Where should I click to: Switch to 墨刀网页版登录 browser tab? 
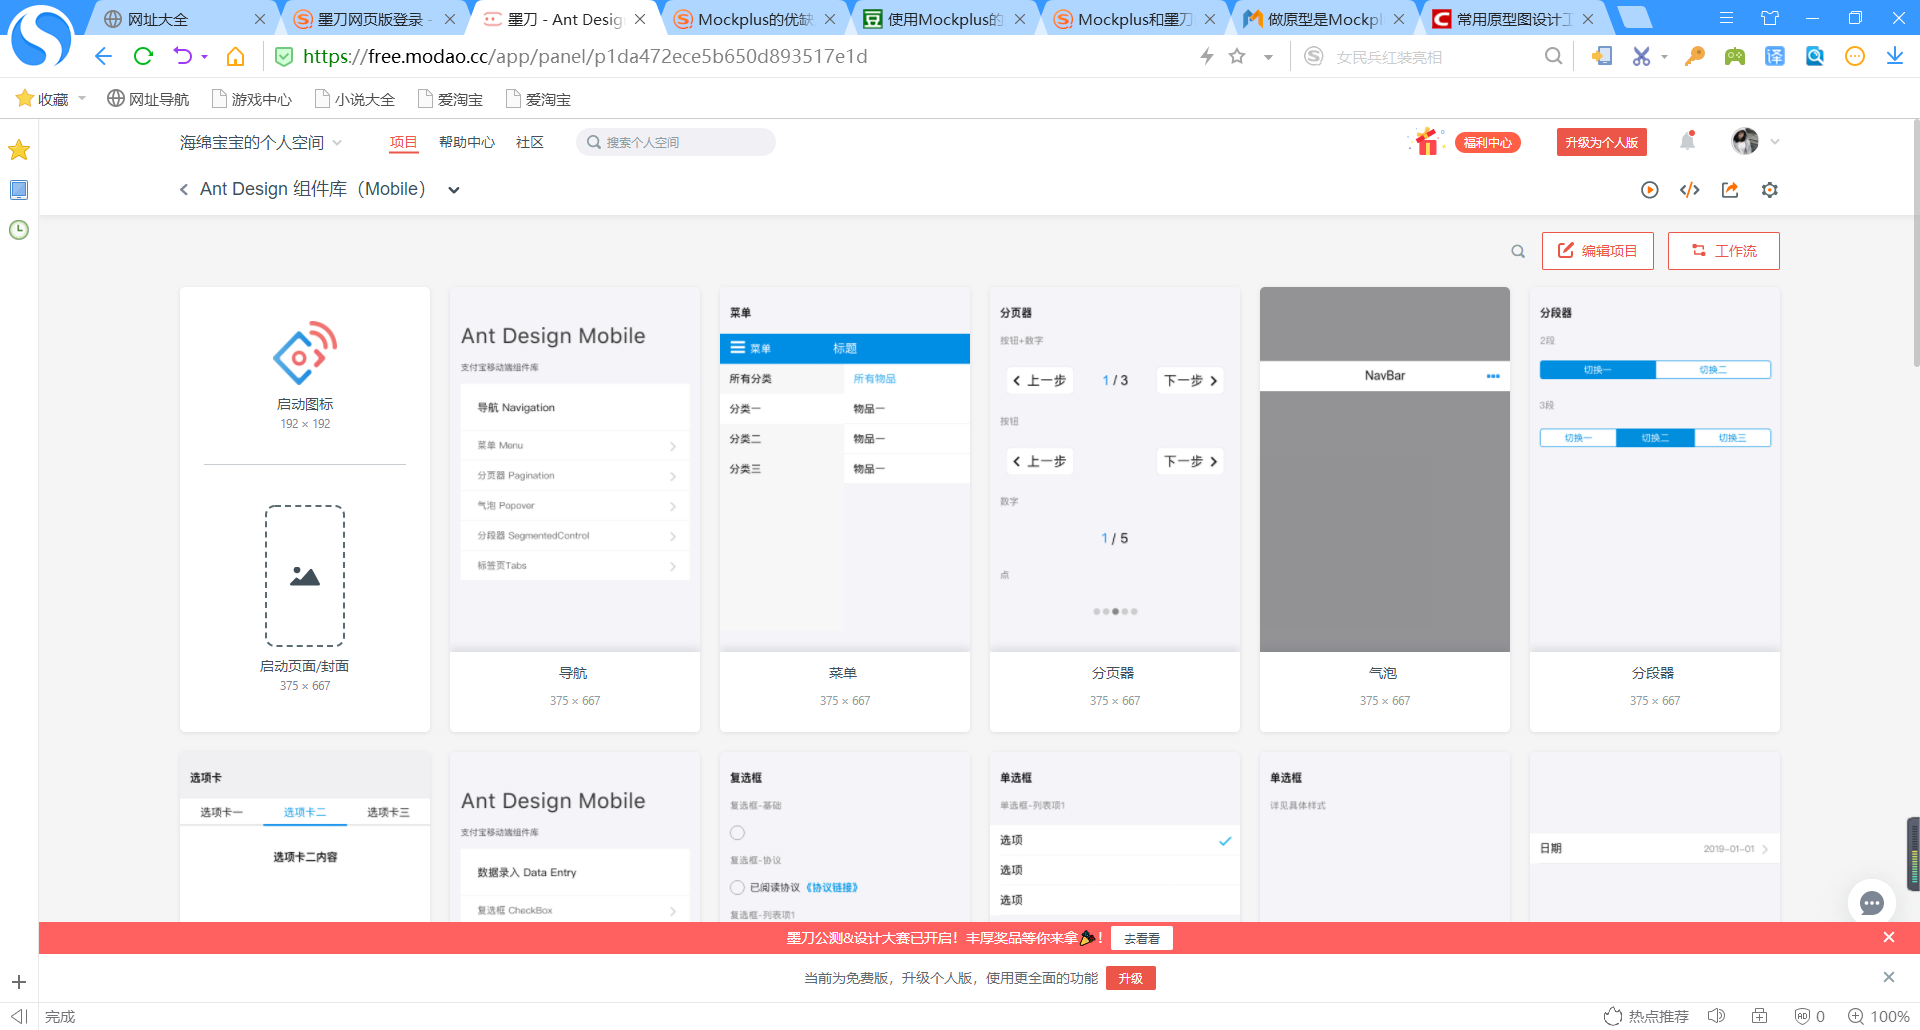click(x=372, y=18)
